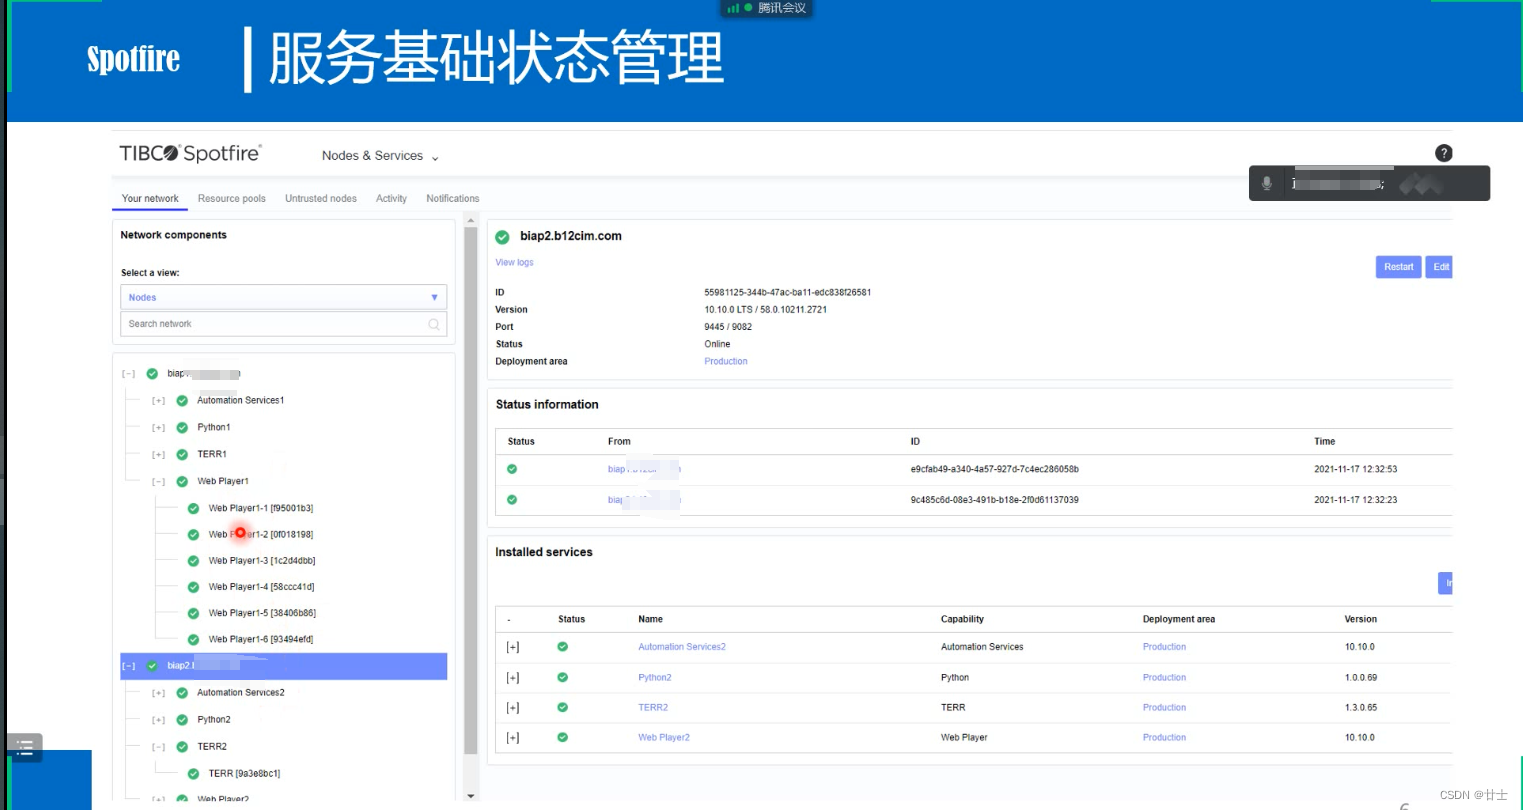Click the microphone icon in meeting overlay
The image size is (1523, 810).
point(1267,183)
